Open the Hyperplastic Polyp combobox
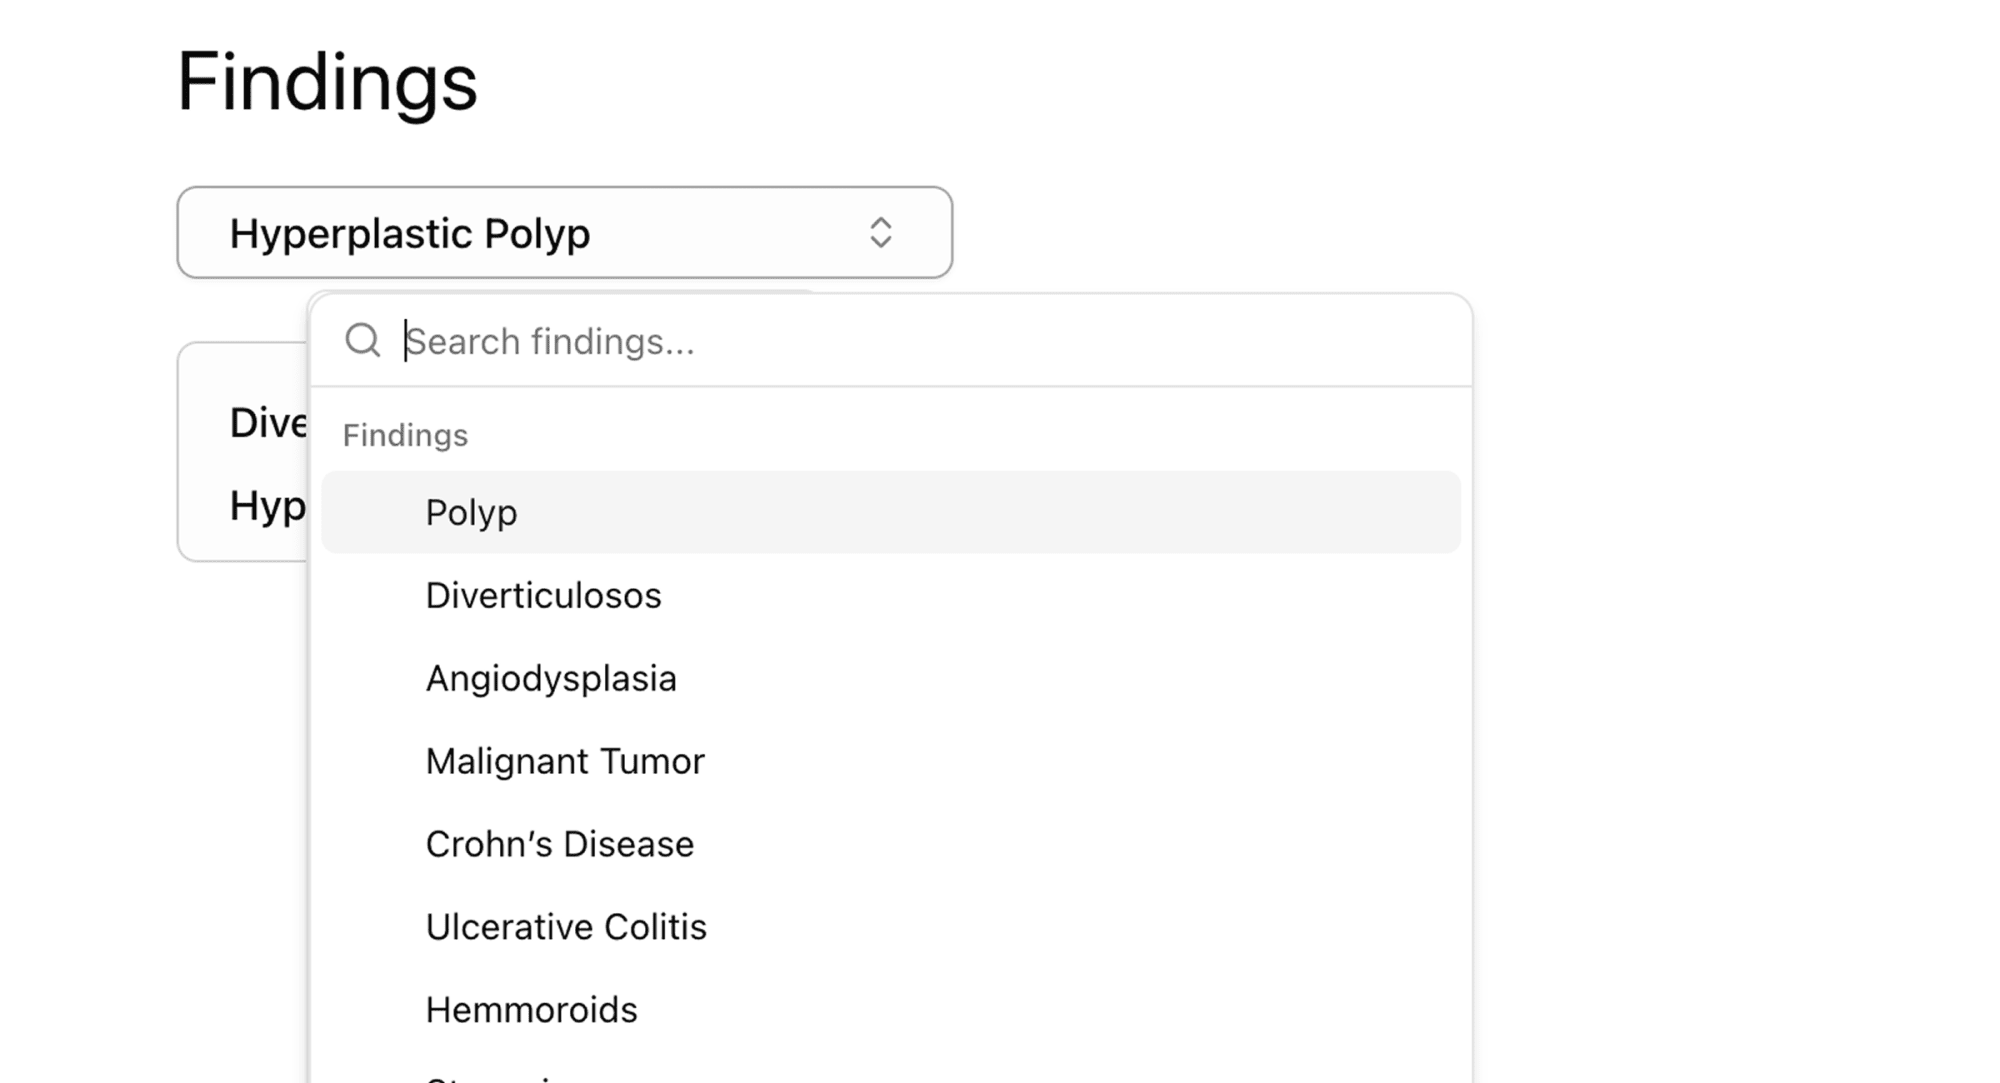Image resolution: width=2000 pixels, height=1083 pixels. [x=565, y=232]
